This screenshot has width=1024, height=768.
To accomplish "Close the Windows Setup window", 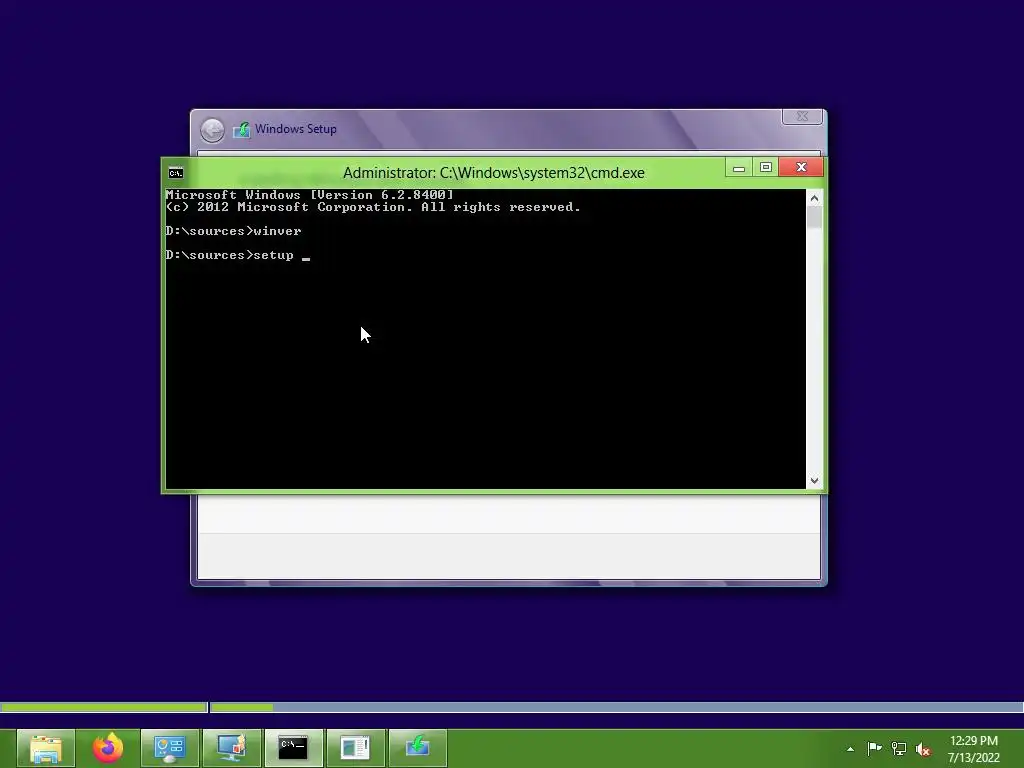I will click(802, 116).
